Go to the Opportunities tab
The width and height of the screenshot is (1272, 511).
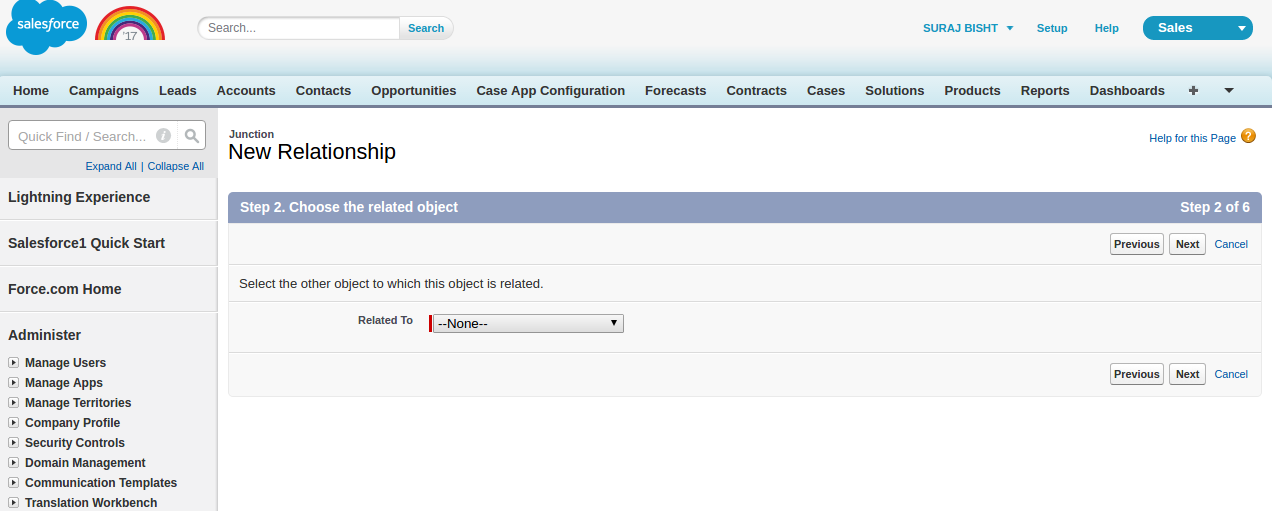pos(413,90)
